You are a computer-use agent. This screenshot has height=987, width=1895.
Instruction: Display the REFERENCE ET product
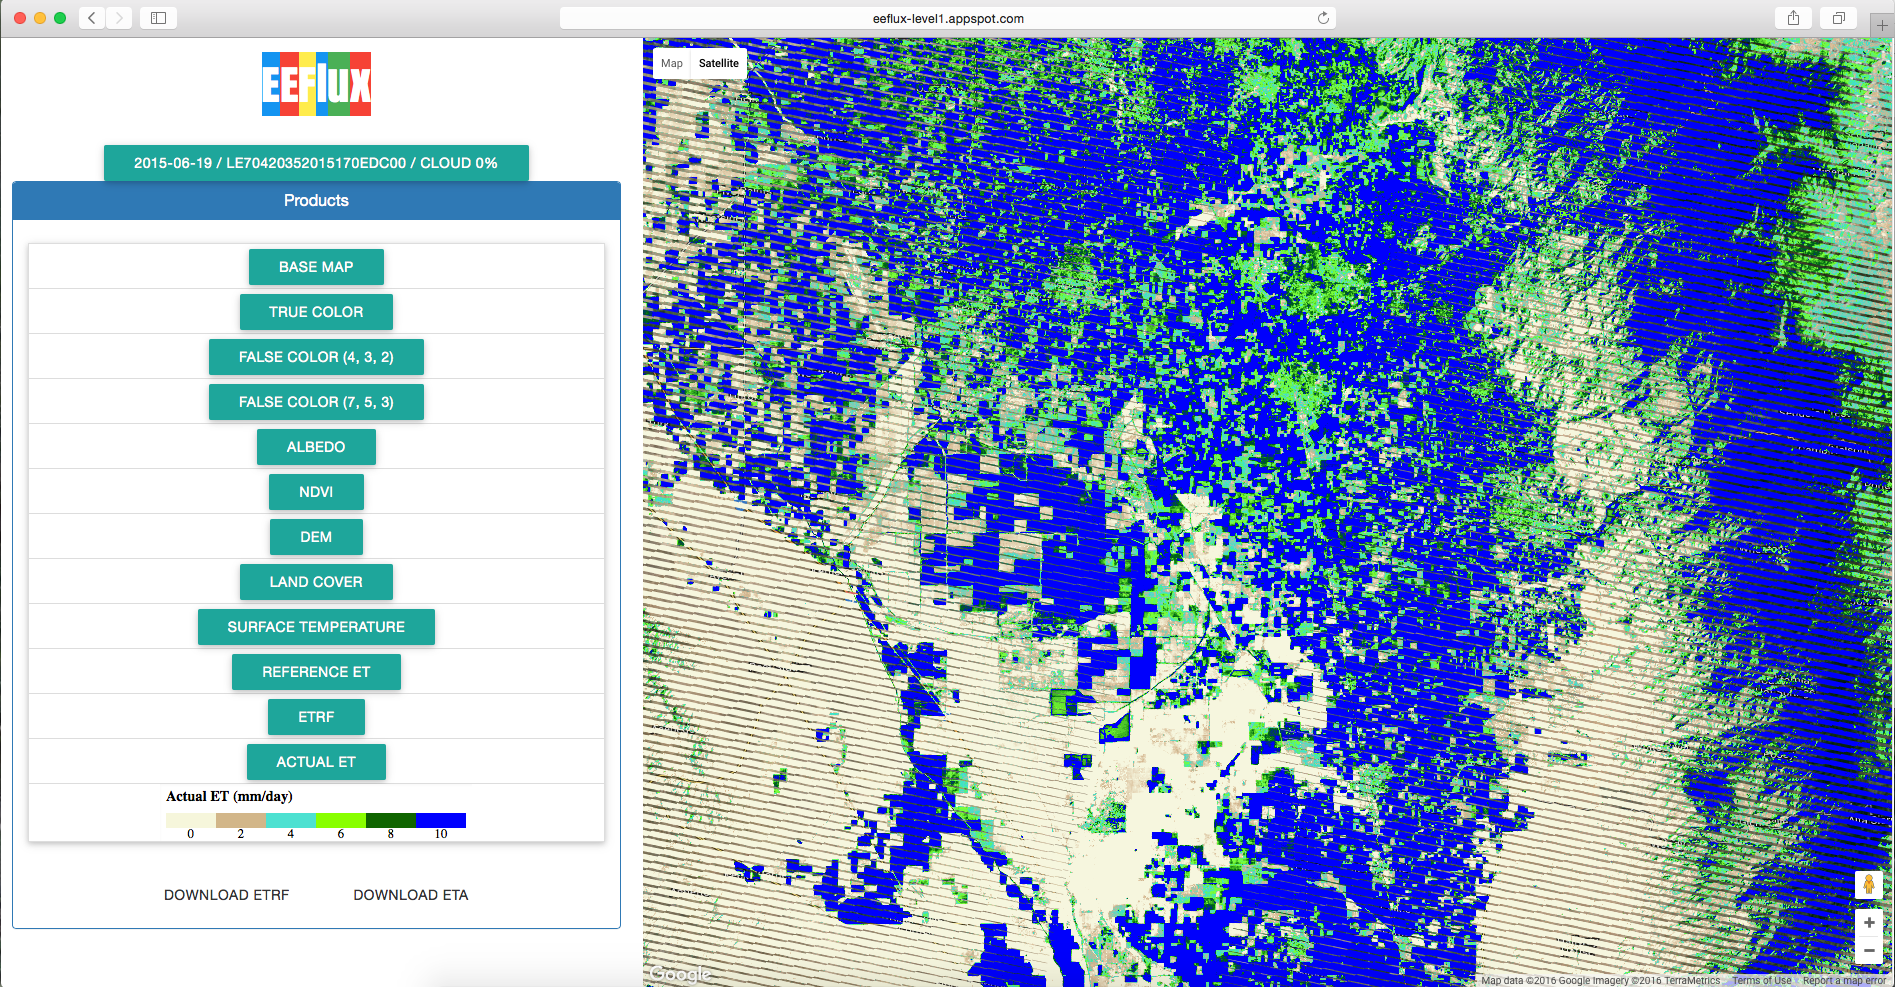click(x=316, y=672)
